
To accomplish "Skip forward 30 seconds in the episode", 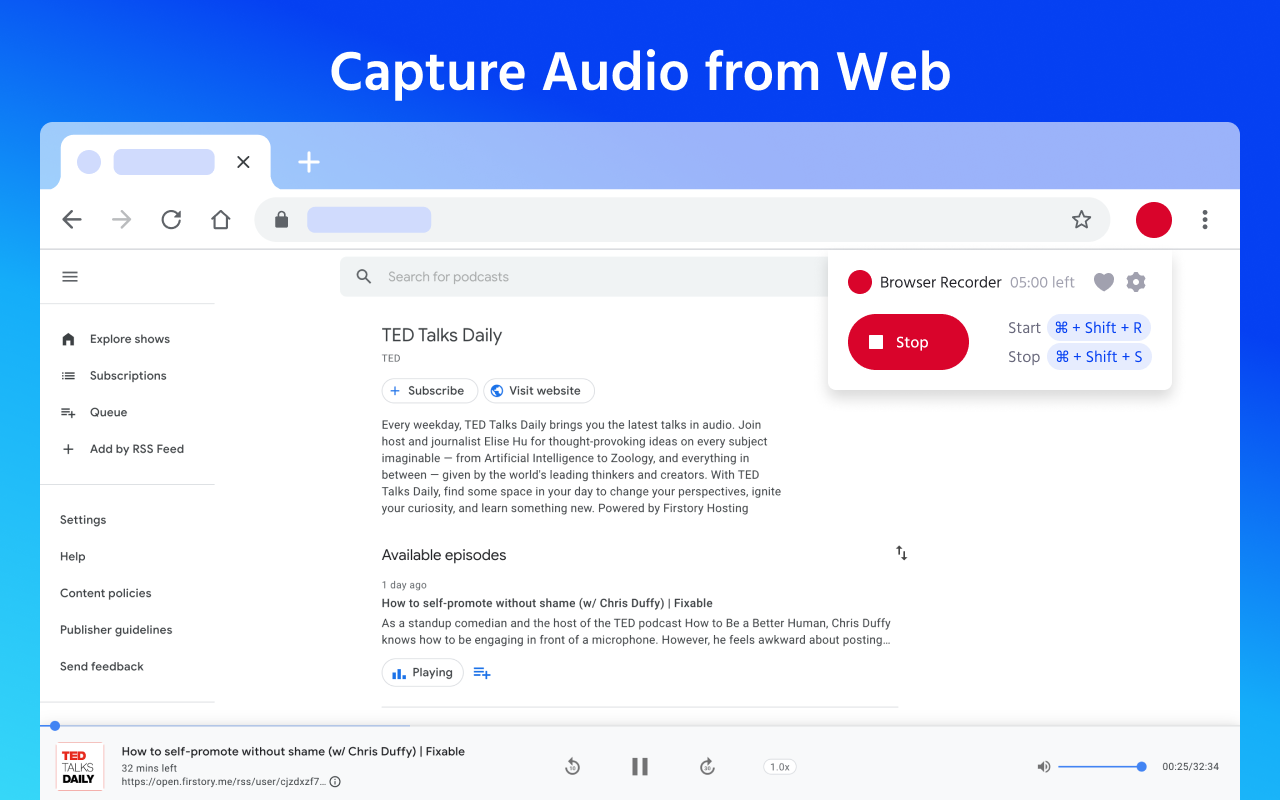I will 707,766.
